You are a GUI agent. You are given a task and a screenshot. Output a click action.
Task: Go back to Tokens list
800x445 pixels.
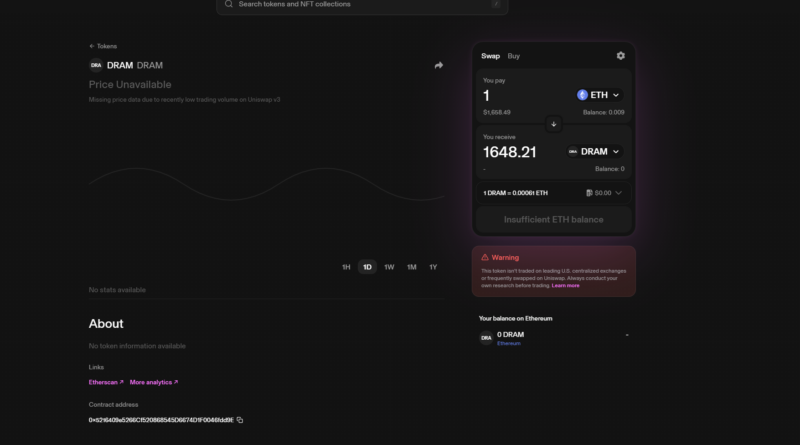point(103,46)
